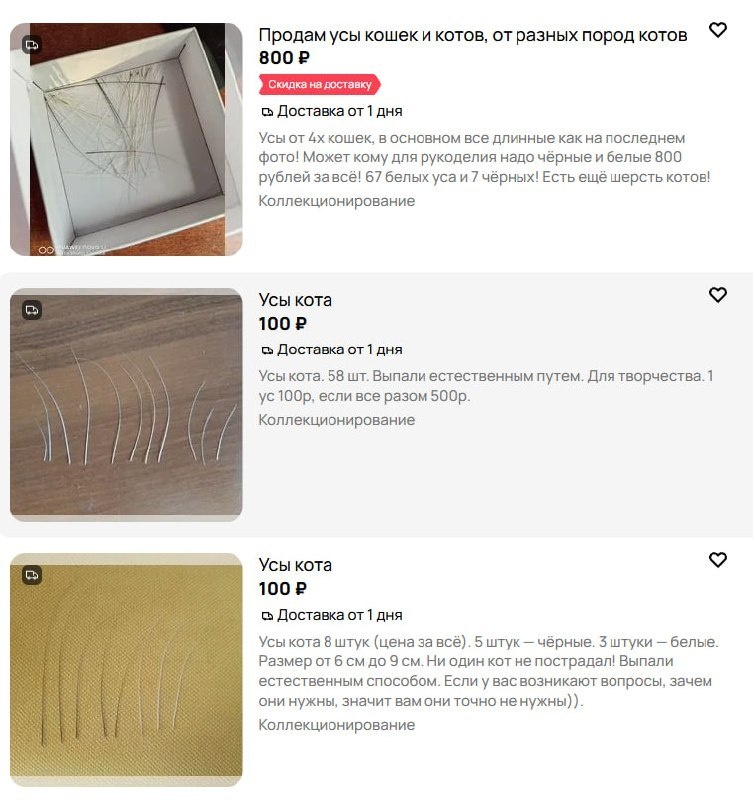Click delivery truck badge on yellow fabric photo
753x800 pixels.
(32, 575)
